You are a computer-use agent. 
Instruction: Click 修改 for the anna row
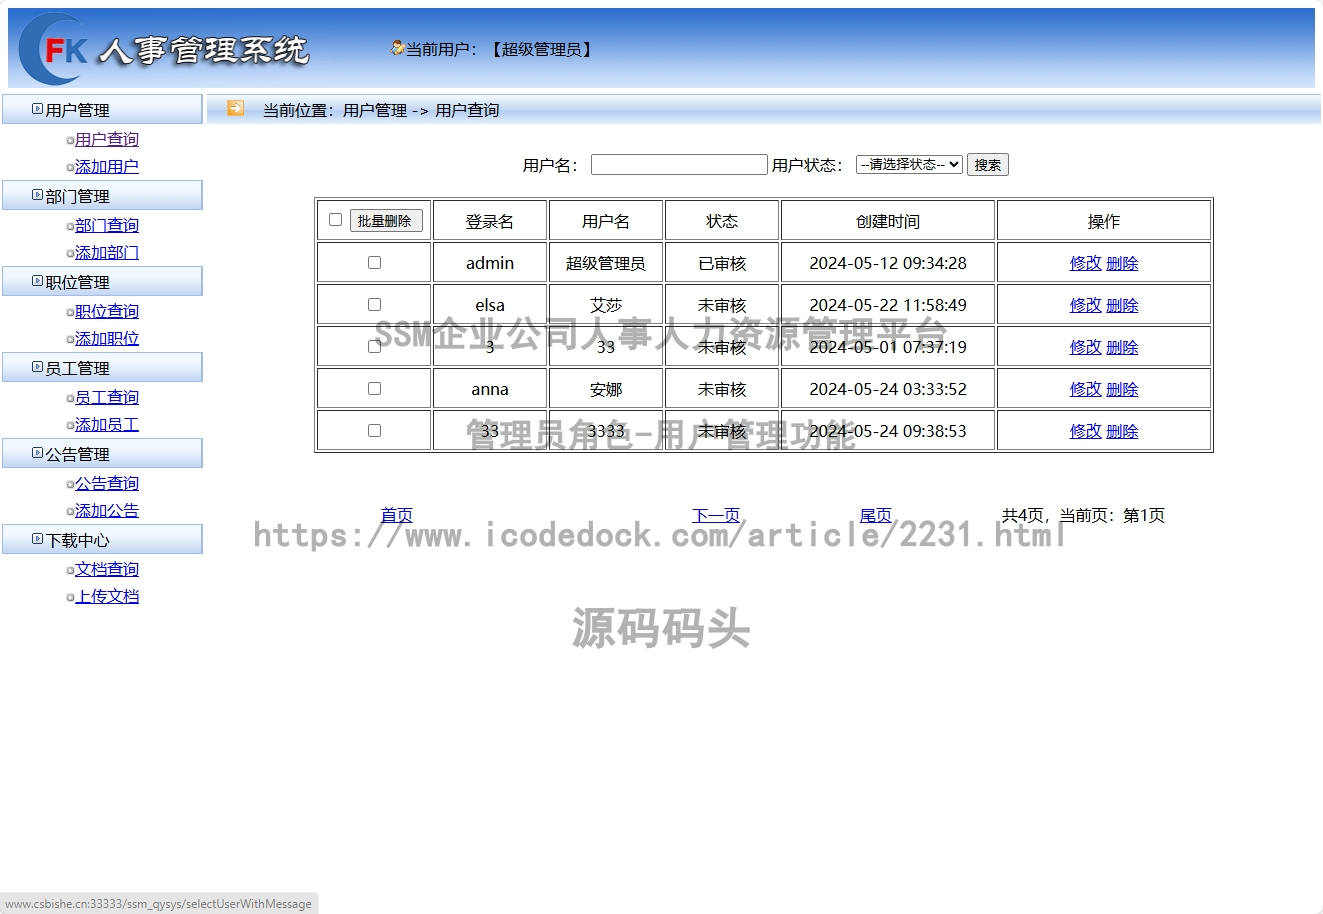click(1085, 389)
